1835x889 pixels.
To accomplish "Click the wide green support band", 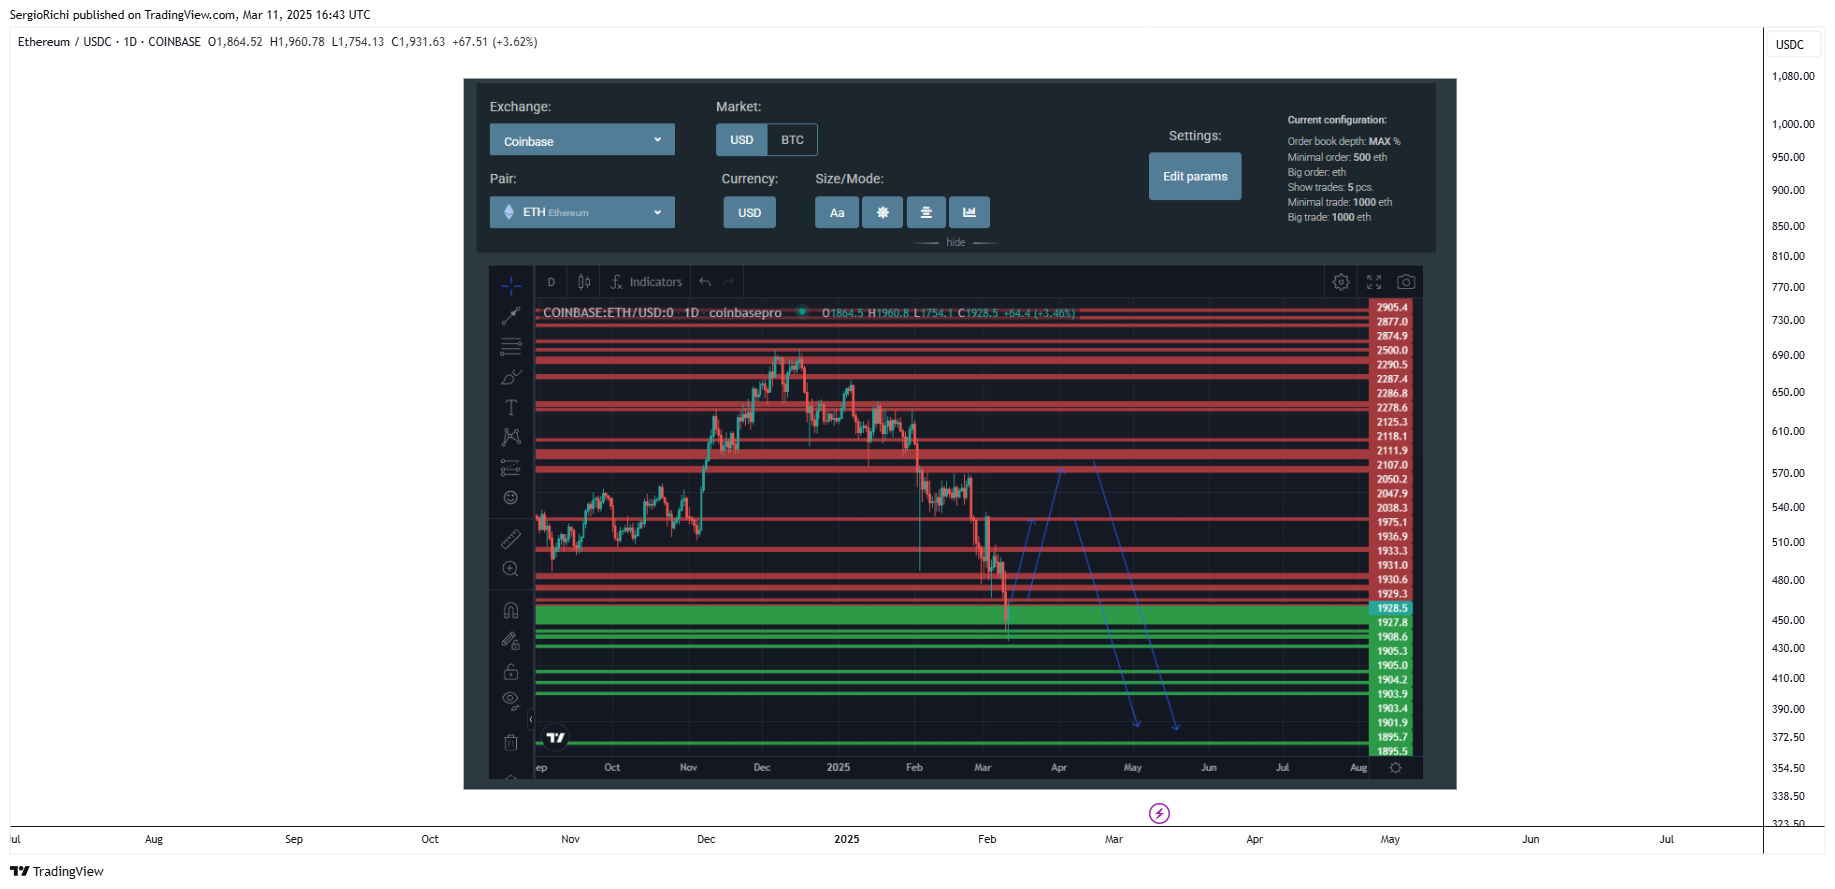I will 951,614.
